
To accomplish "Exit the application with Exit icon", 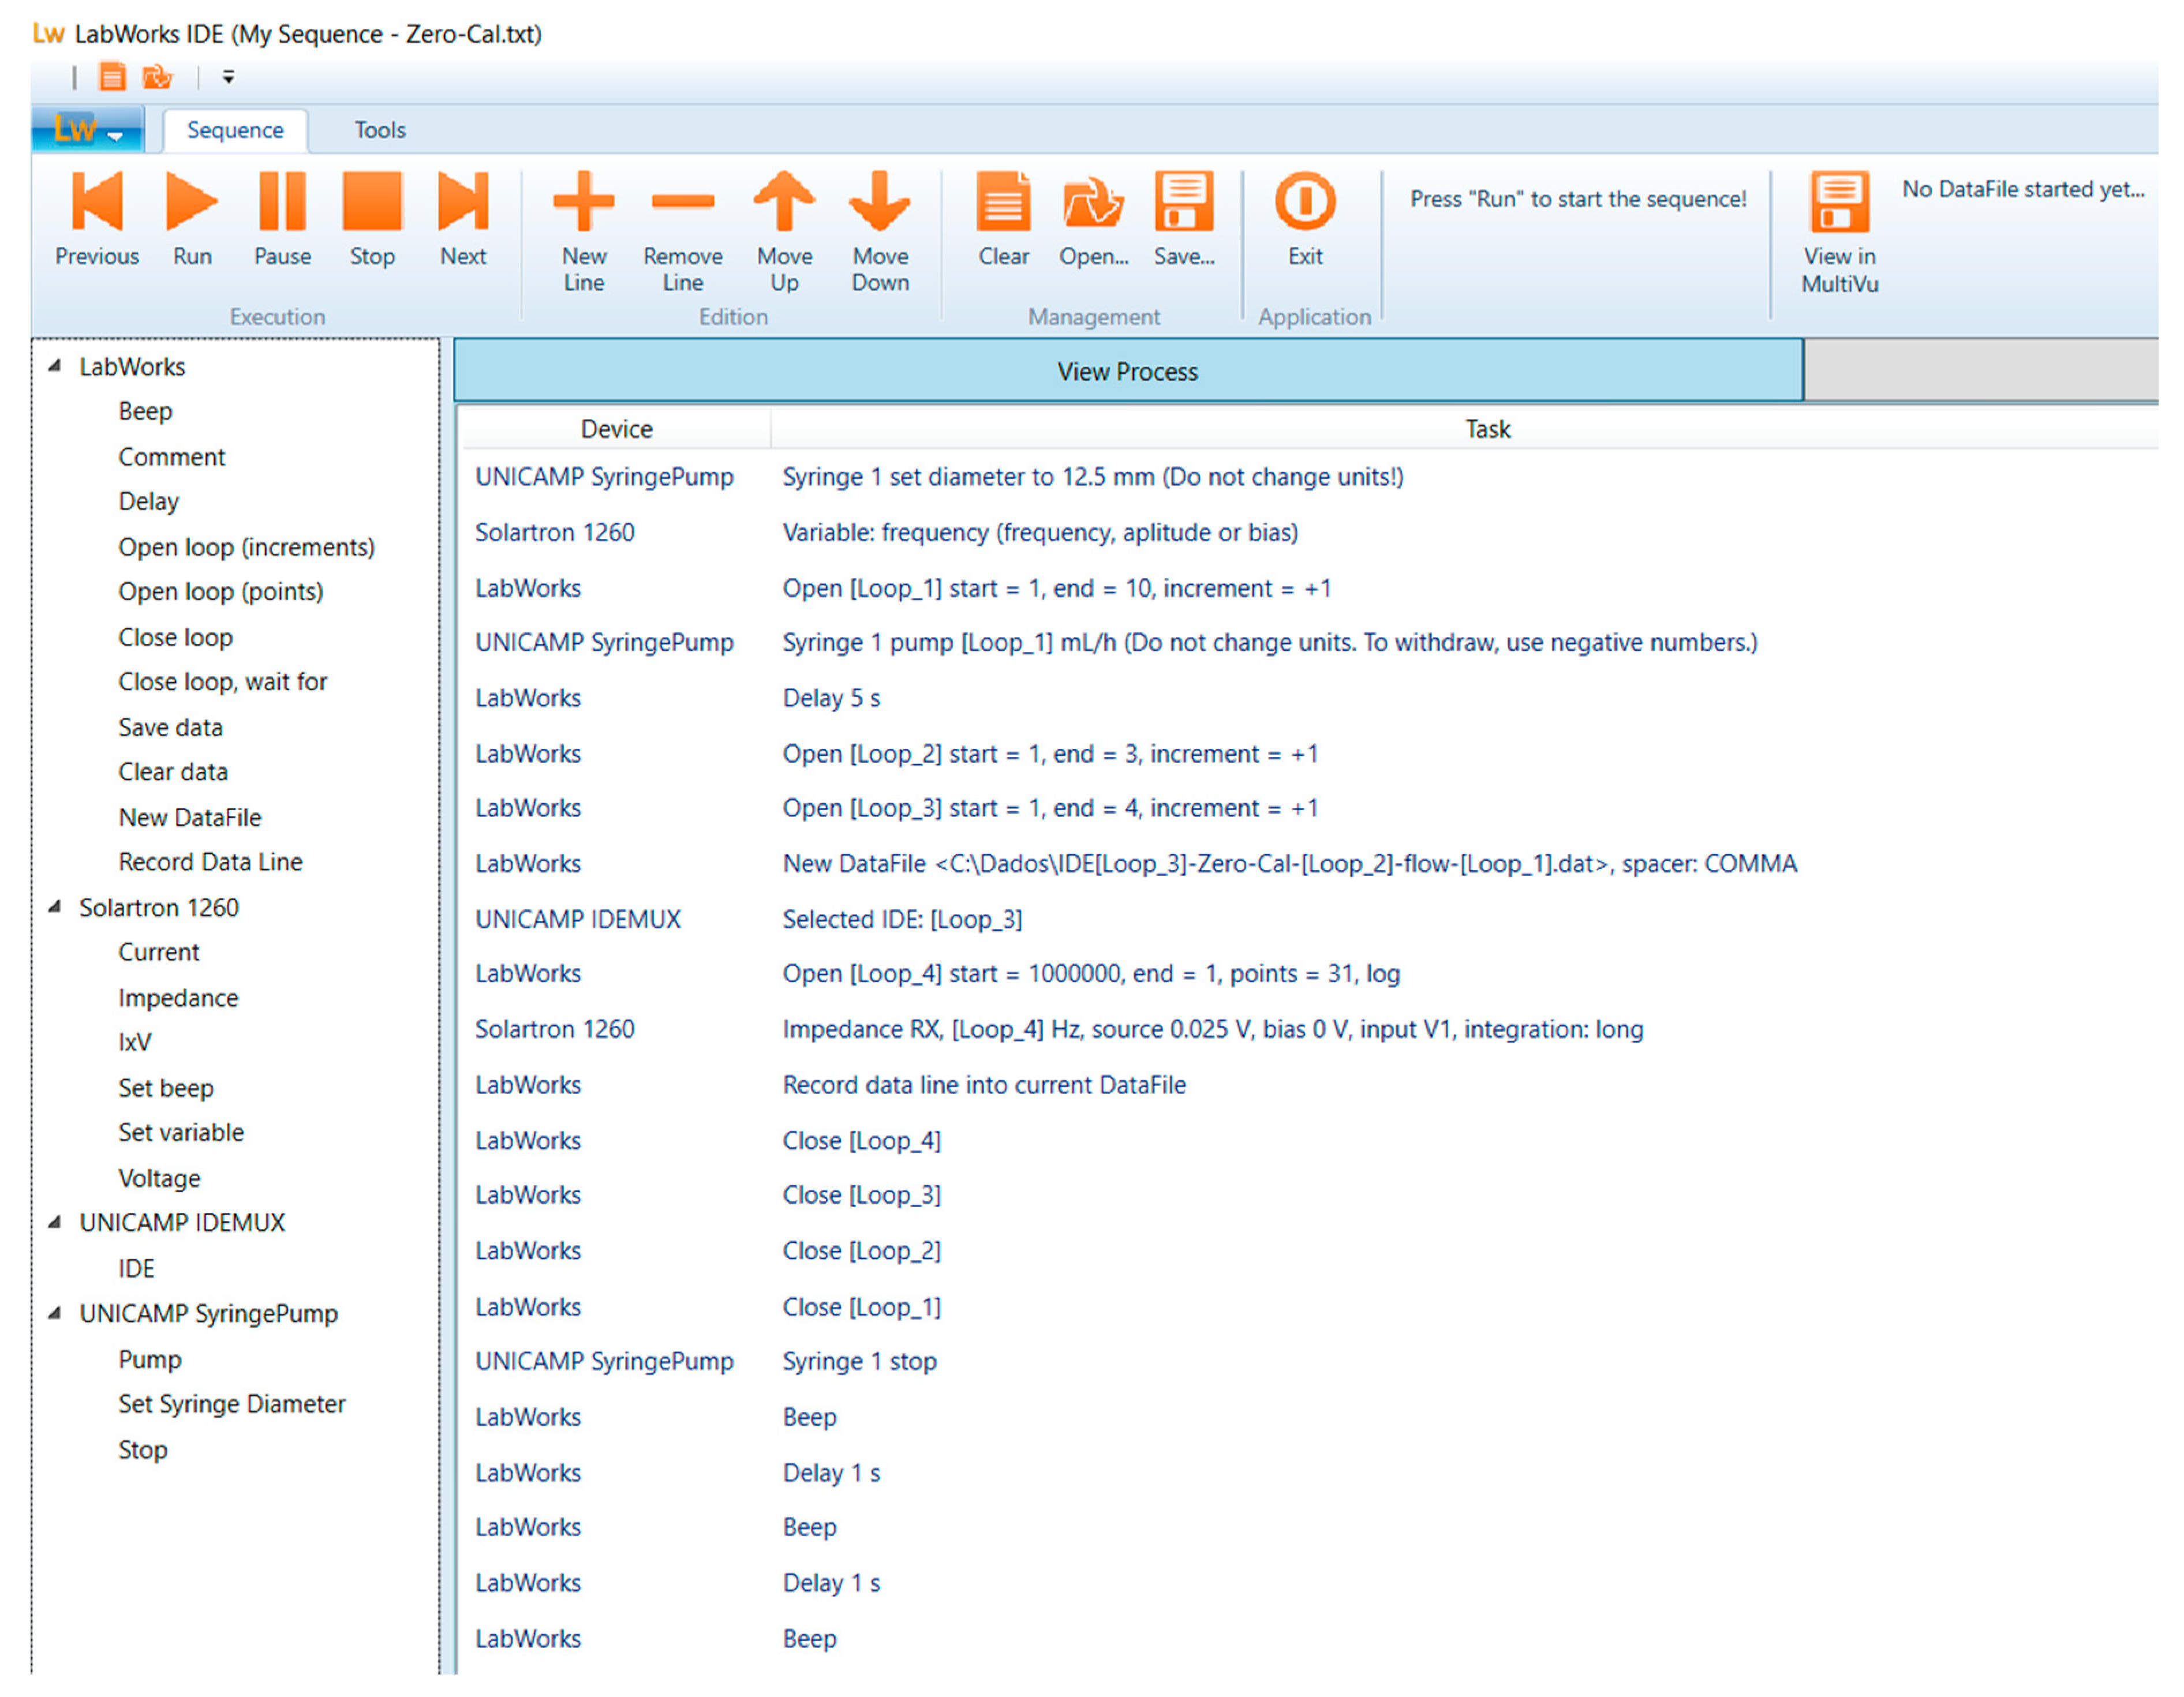I will 1305,202.
